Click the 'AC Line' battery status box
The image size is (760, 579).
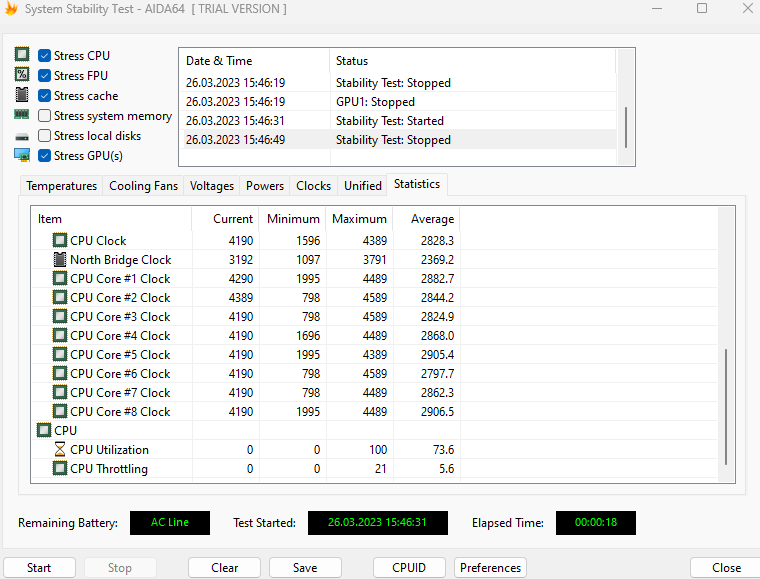pos(170,523)
